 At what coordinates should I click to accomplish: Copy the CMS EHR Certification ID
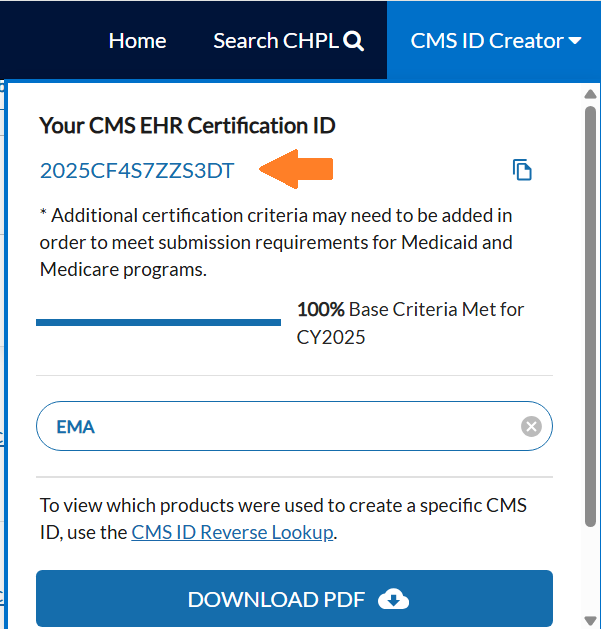coord(522,170)
